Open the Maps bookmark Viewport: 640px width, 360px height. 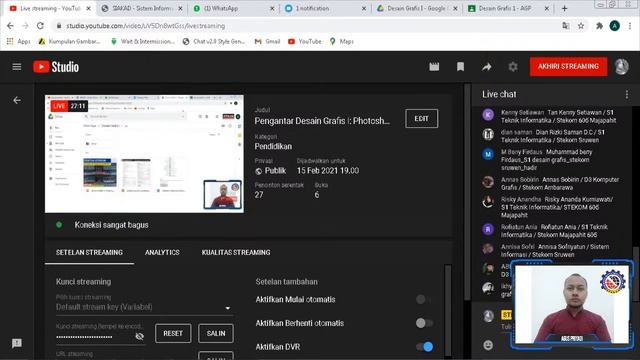(x=341, y=41)
